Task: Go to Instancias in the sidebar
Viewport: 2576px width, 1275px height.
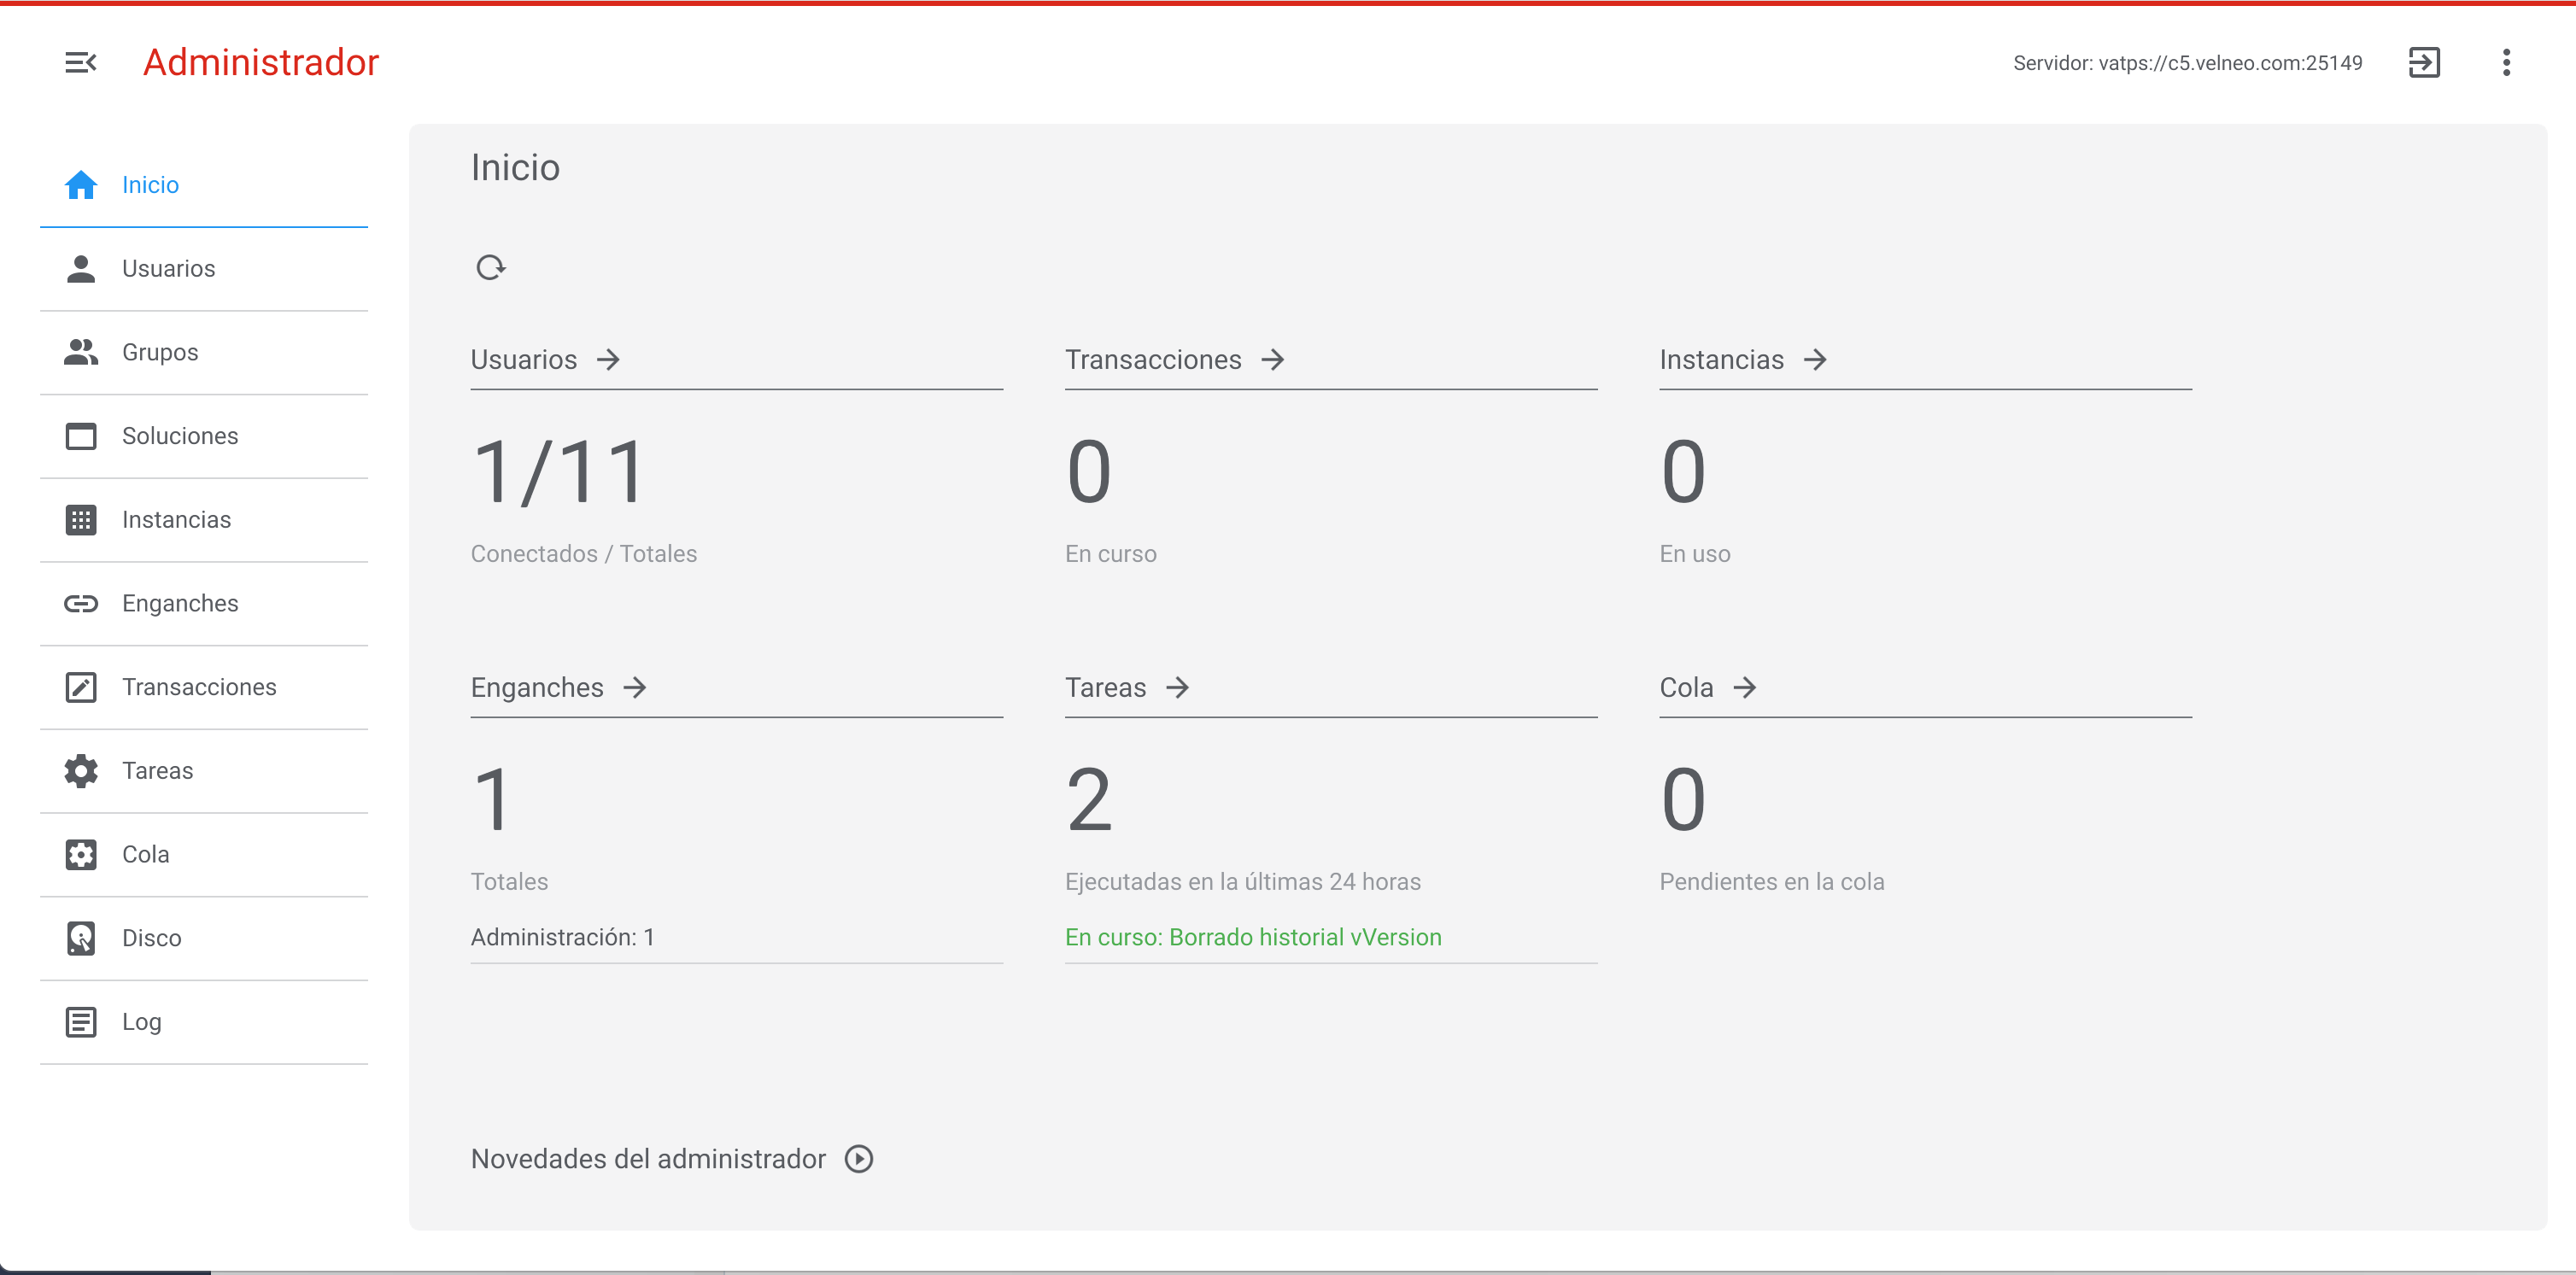Action: (x=204, y=520)
